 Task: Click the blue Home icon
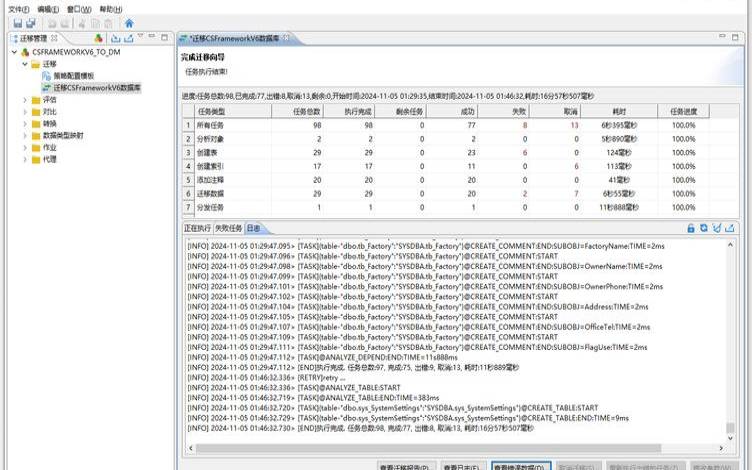[x=129, y=23]
